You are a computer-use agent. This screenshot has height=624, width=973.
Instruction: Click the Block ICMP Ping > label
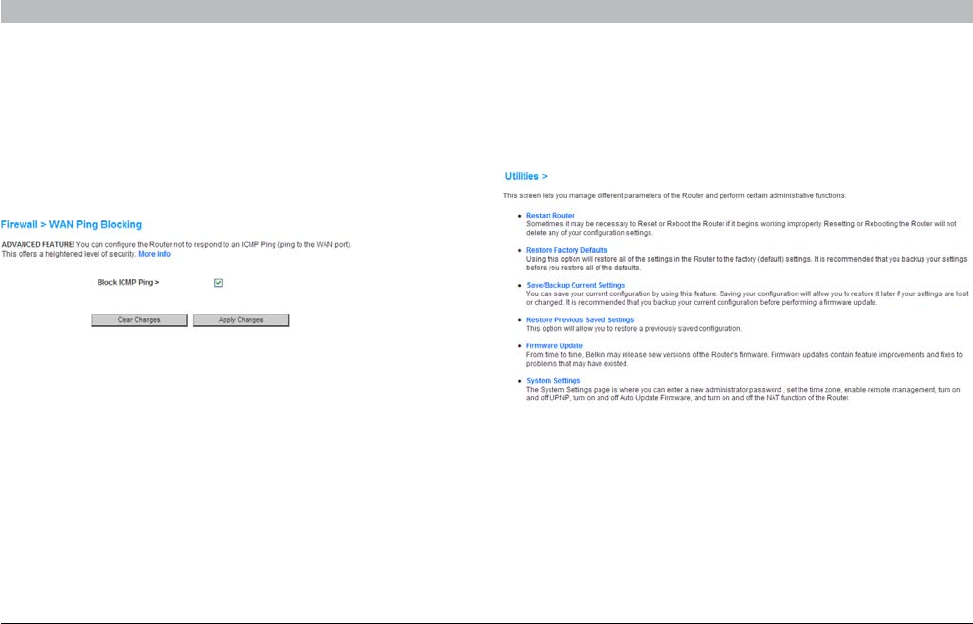tap(128, 283)
